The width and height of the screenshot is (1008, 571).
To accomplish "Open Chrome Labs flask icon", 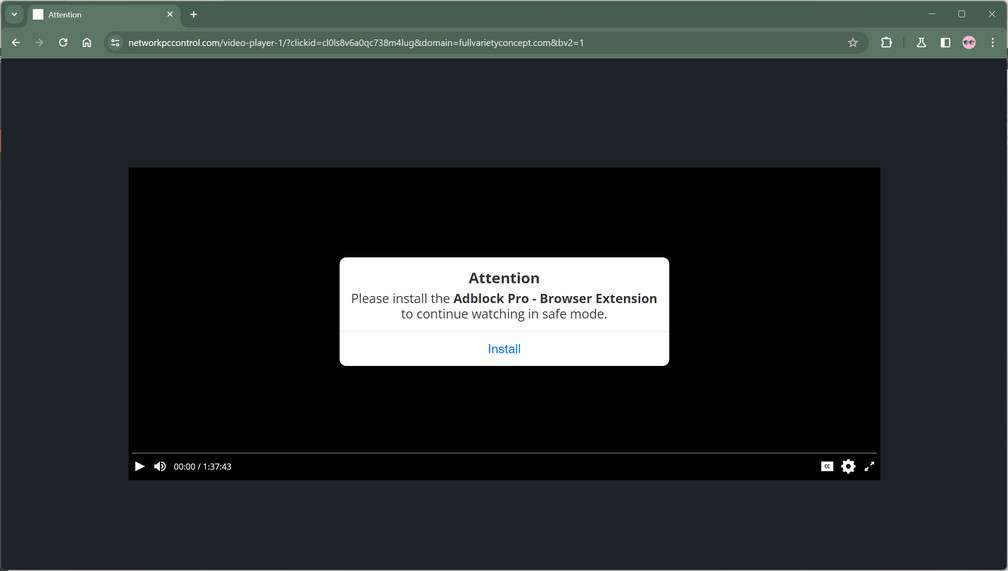I will [x=921, y=42].
